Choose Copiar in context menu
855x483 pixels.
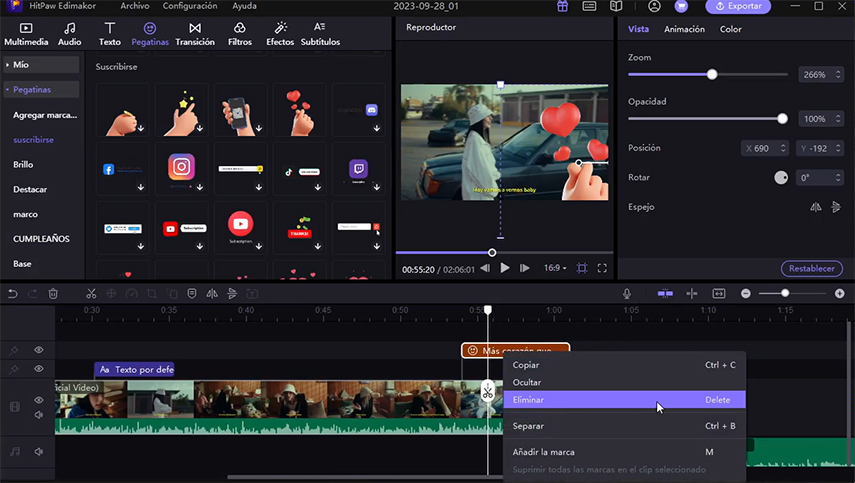(624, 365)
